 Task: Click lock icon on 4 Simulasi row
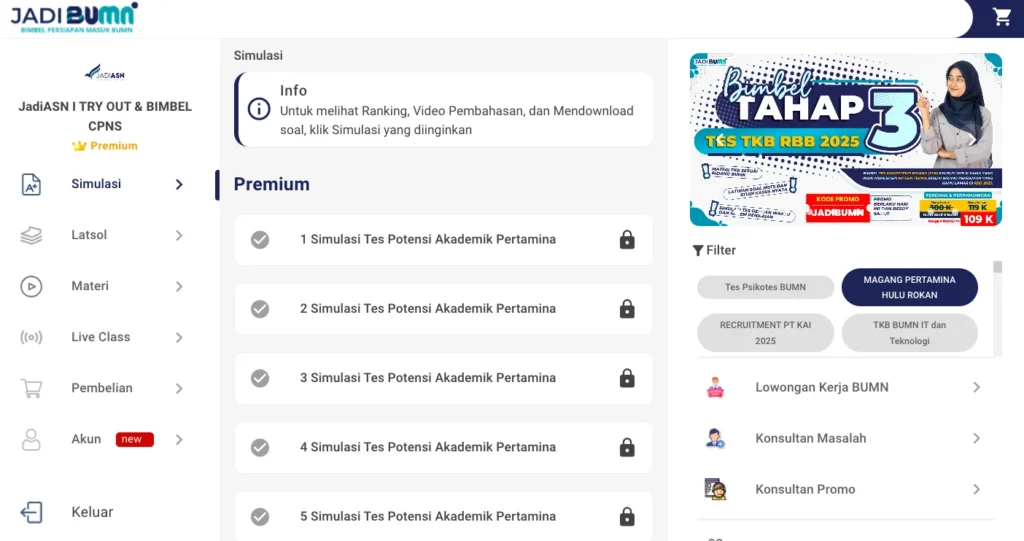tap(627, 447)
